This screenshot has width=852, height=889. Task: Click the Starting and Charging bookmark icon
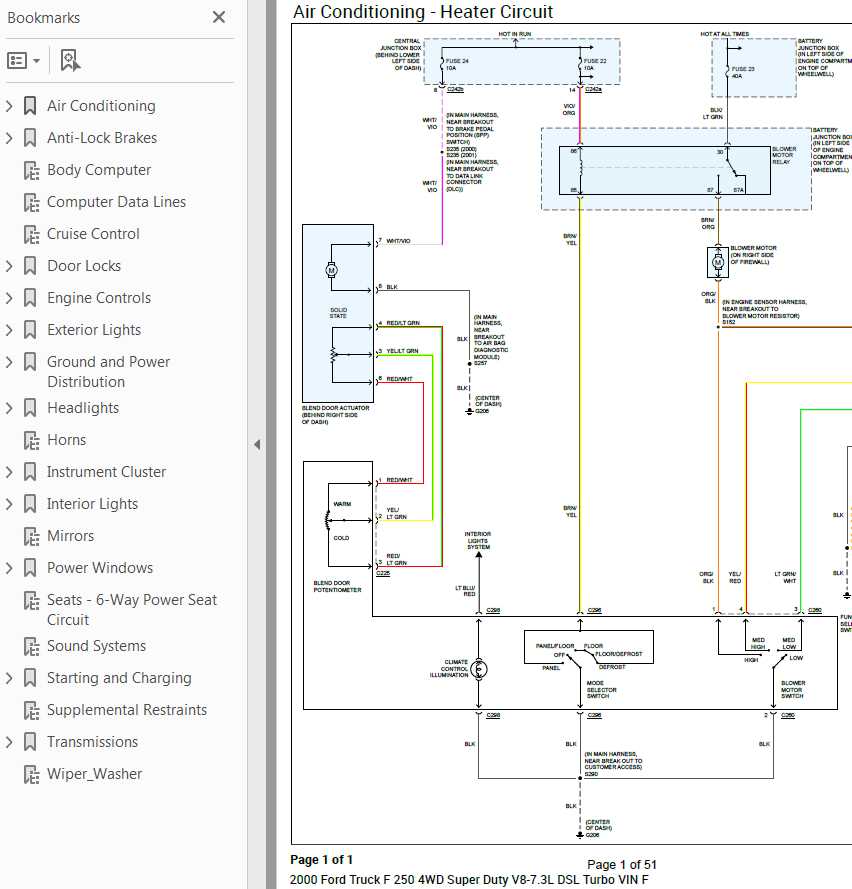click(x=30, y=678)
